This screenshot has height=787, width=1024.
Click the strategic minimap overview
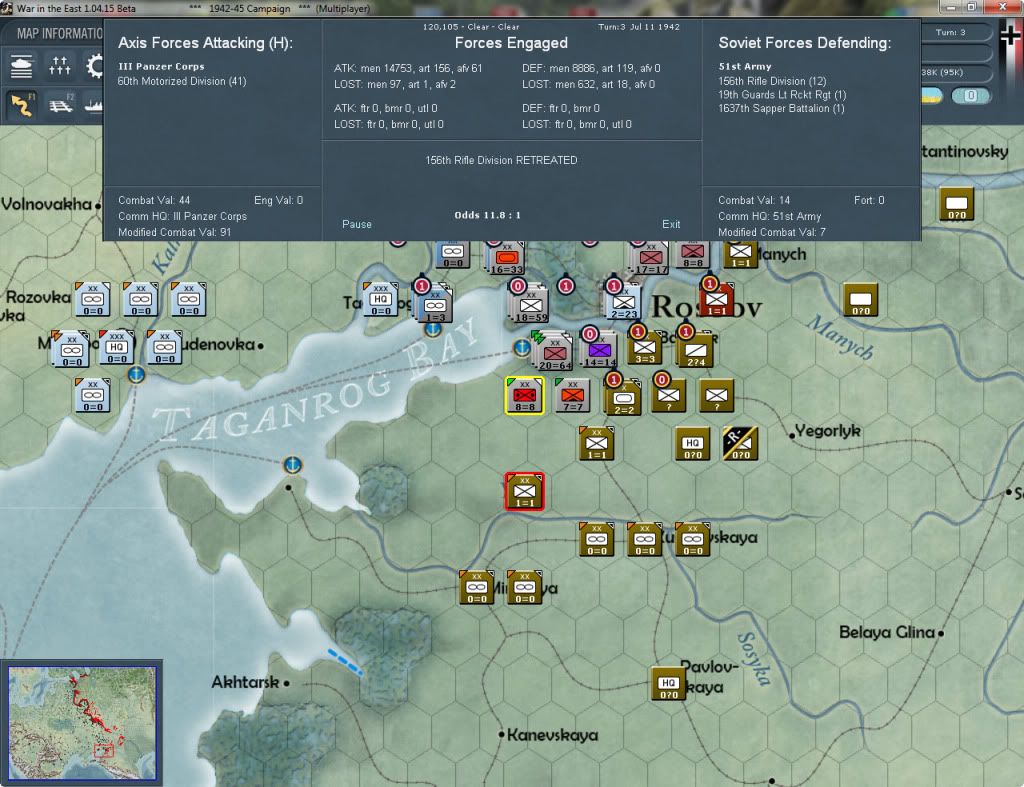(82, 723)
